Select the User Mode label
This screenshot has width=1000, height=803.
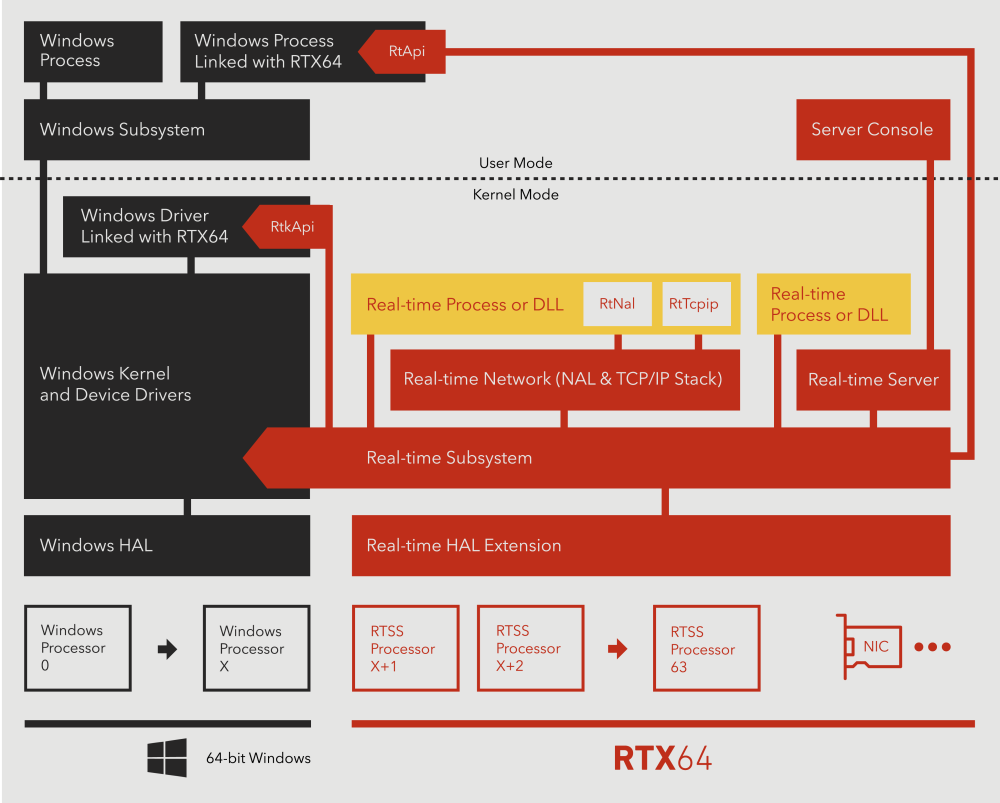[x=515, y=162]
